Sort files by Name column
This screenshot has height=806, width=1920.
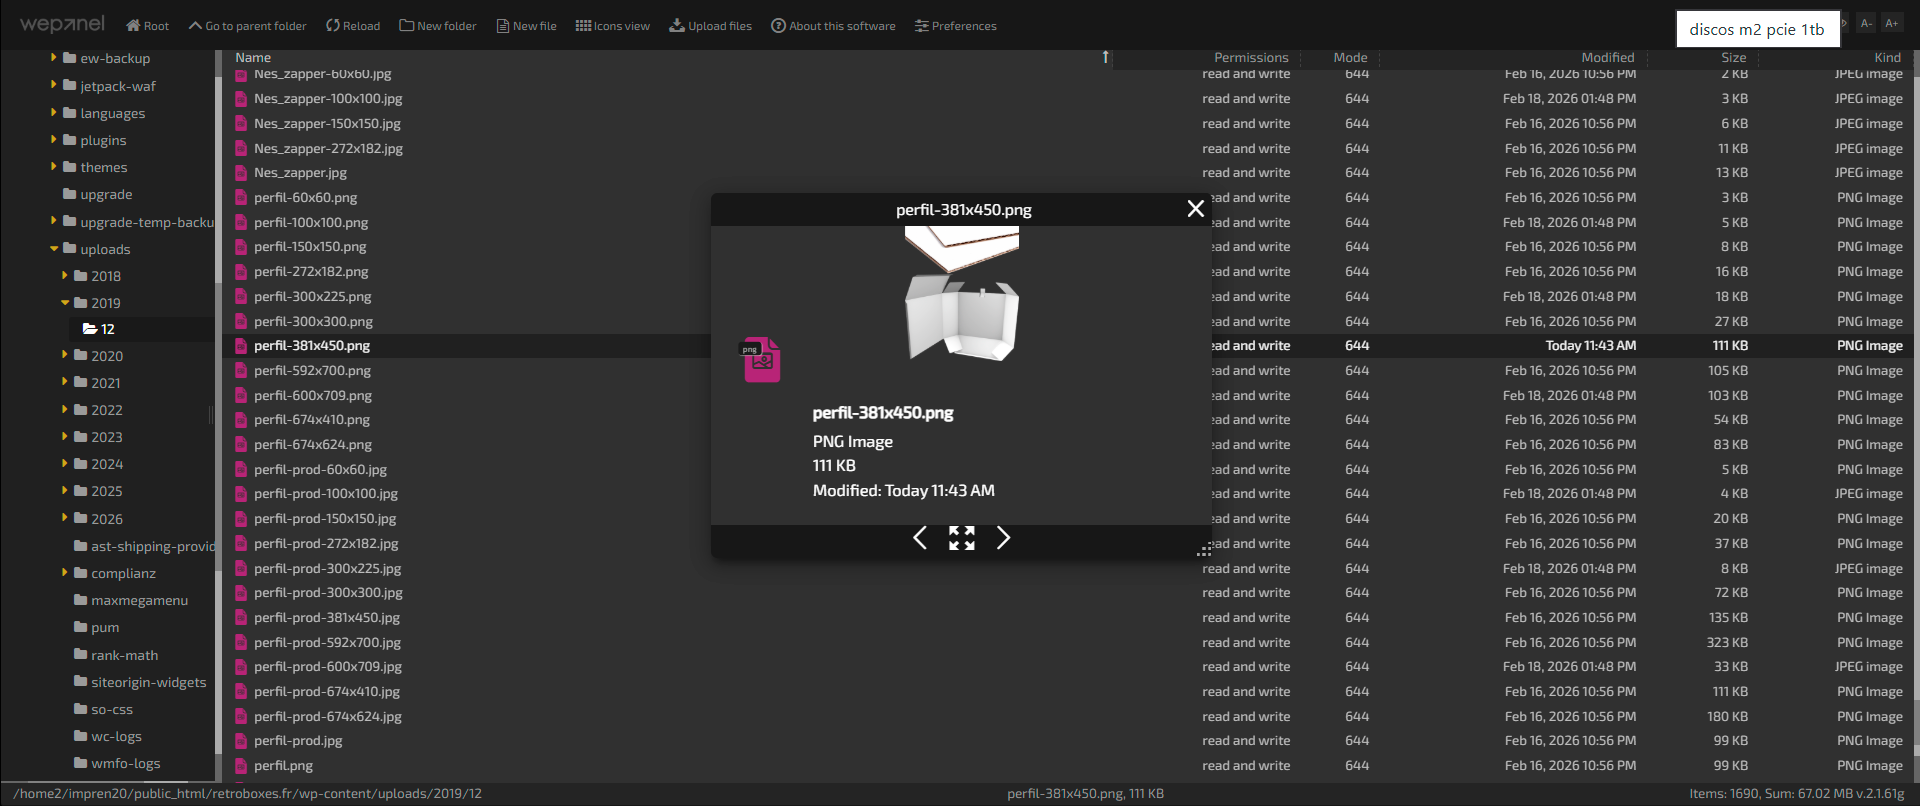point(253,58)
